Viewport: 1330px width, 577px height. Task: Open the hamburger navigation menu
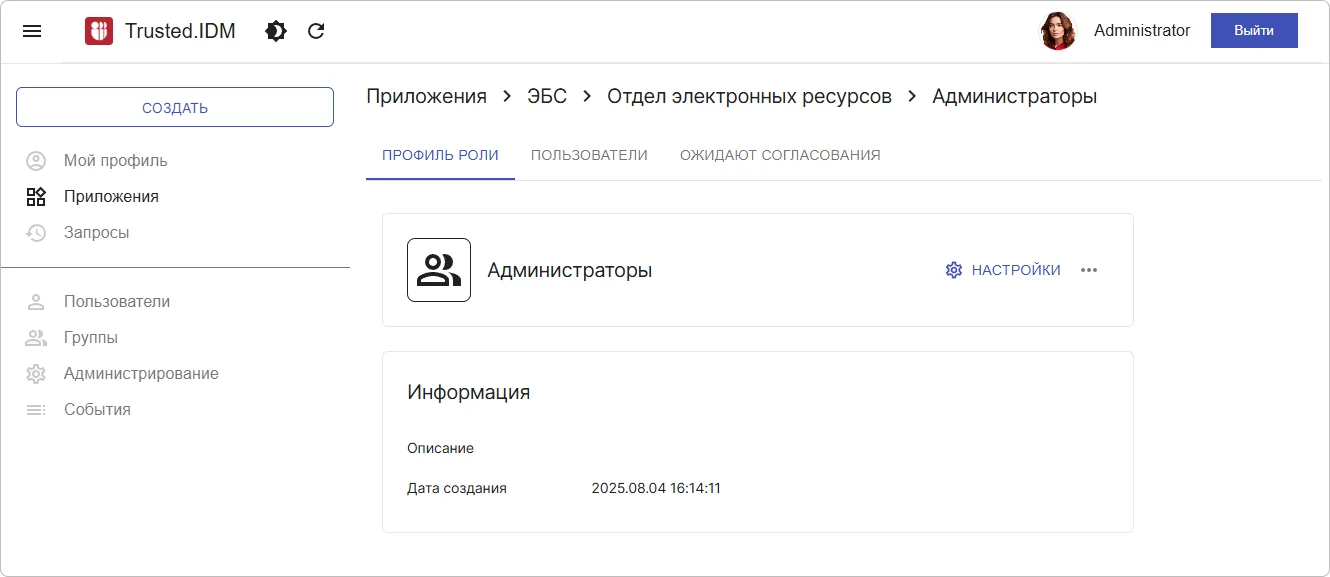pos(32,31)
